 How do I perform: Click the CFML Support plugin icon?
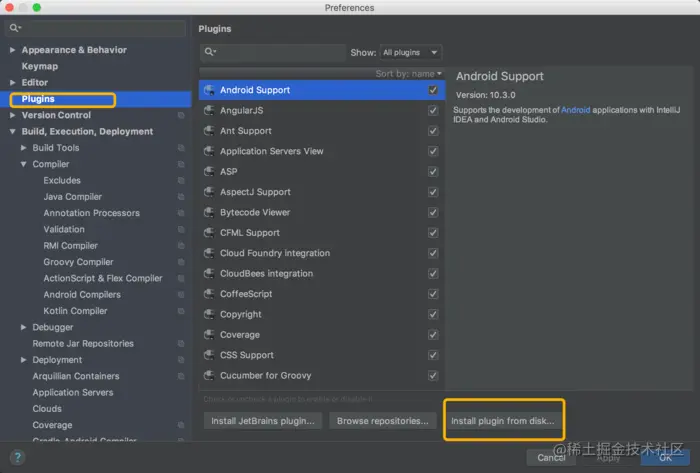coord(209,233)
